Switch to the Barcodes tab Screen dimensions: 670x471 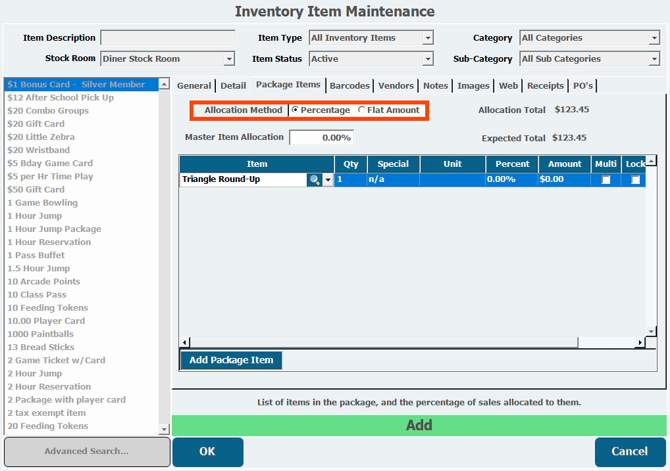pos(349,86)
